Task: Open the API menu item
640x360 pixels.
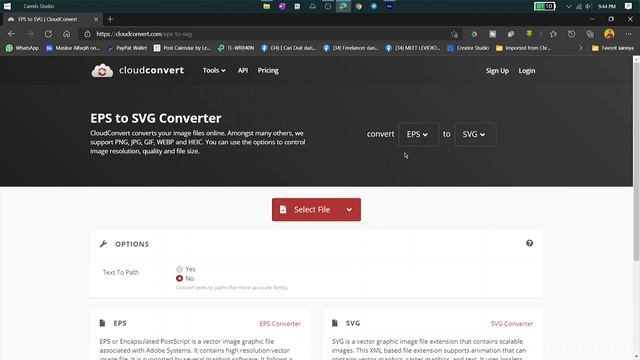Action: coord(243,71)
